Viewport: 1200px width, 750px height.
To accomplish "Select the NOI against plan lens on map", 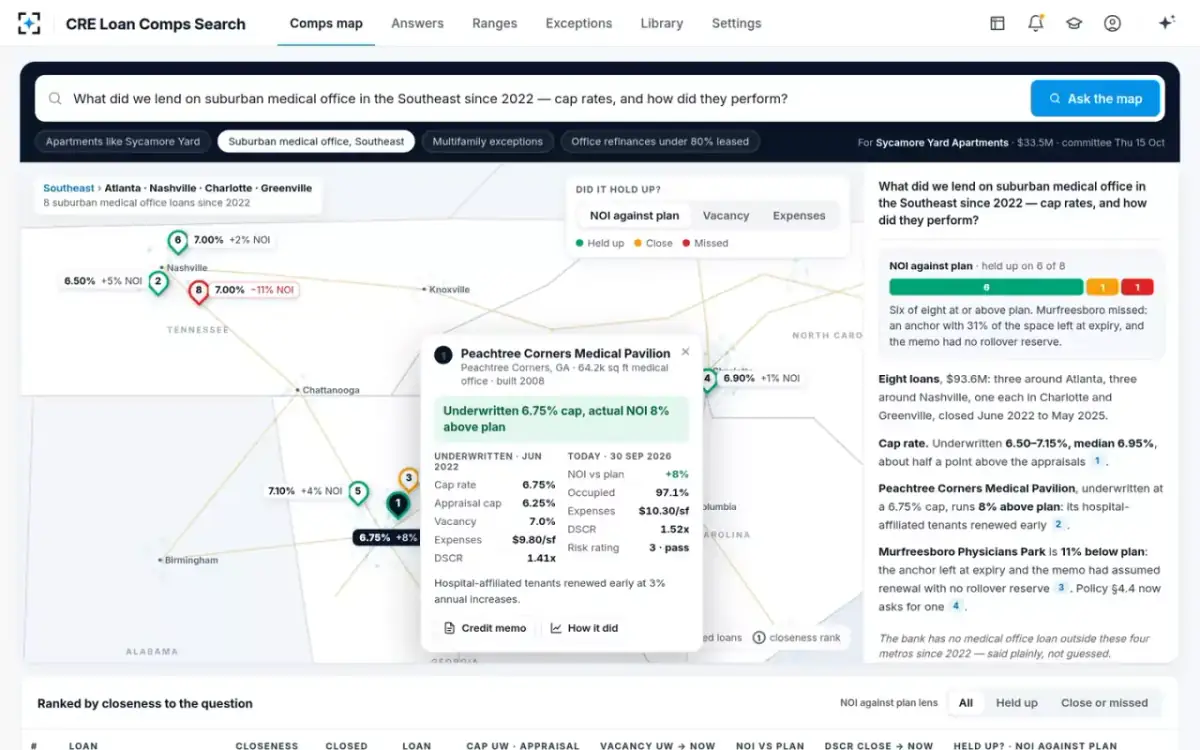I will point(634,215).
